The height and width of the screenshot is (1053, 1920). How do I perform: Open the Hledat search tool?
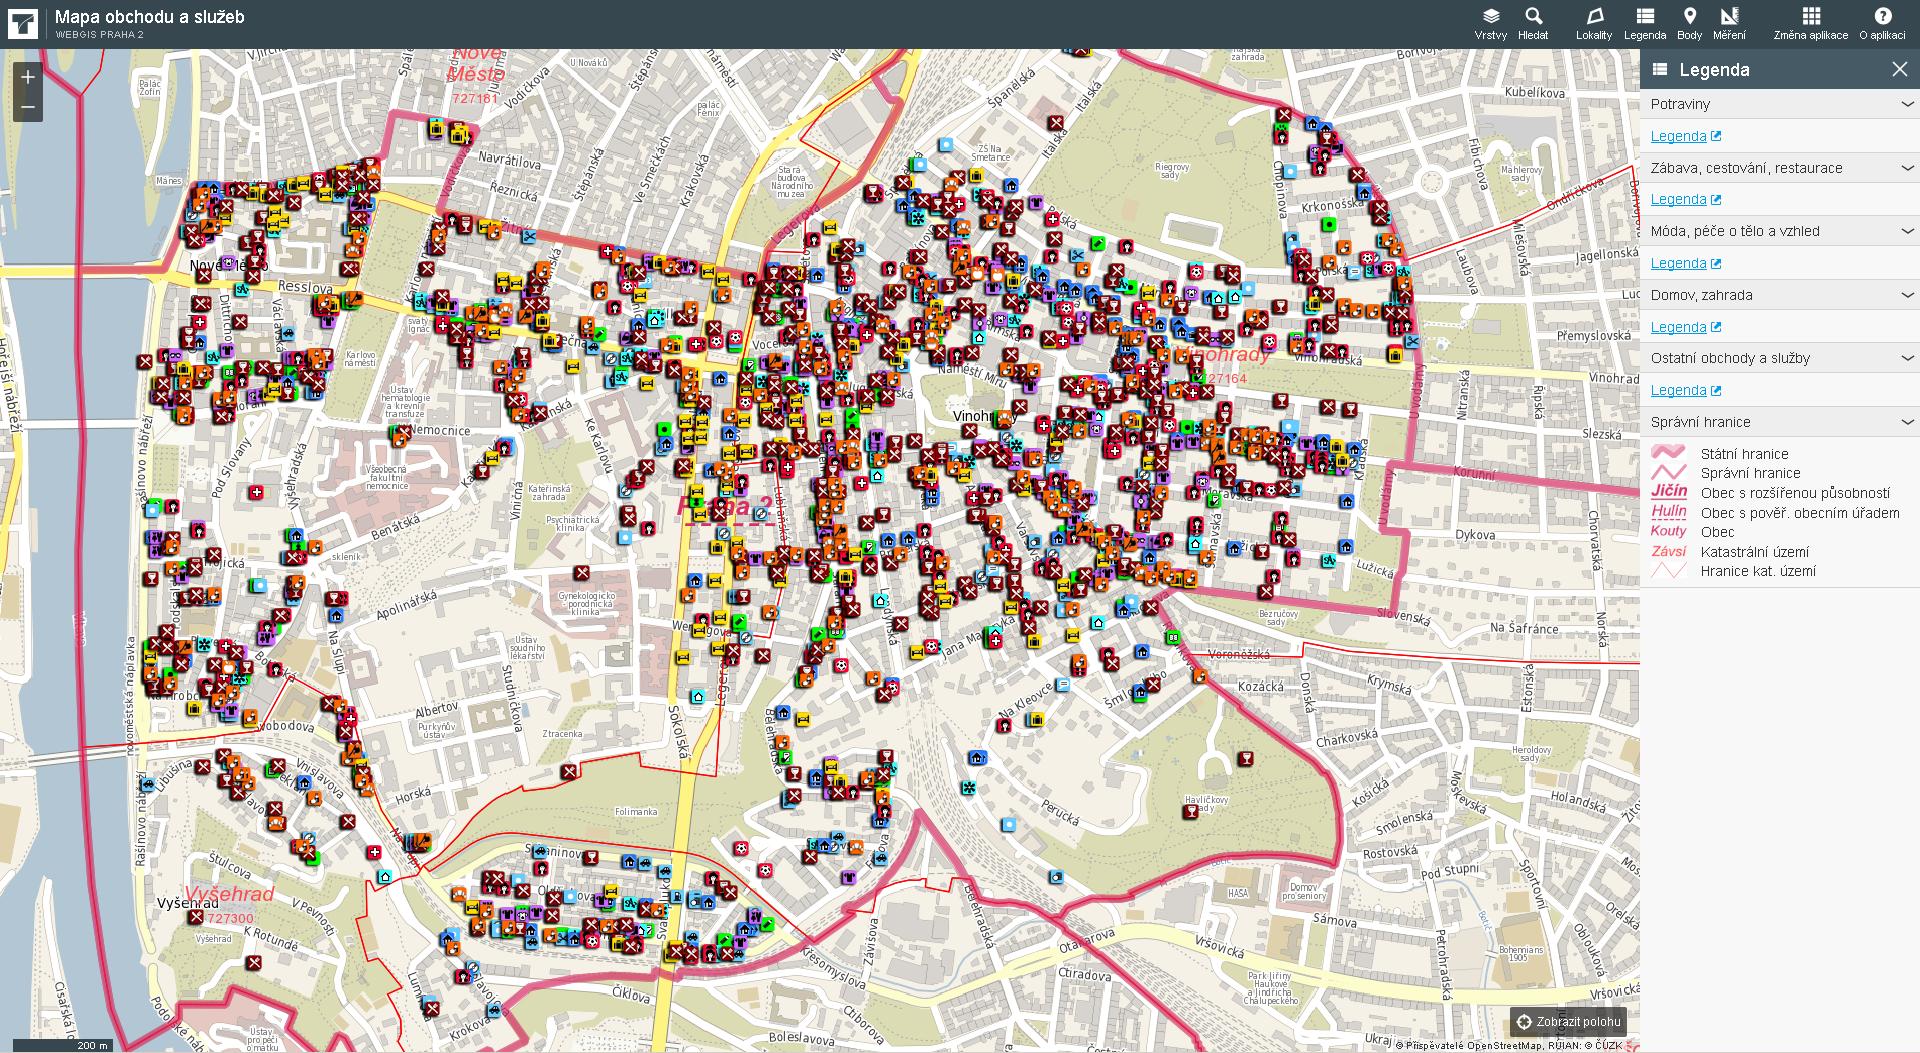[1533, 24]
